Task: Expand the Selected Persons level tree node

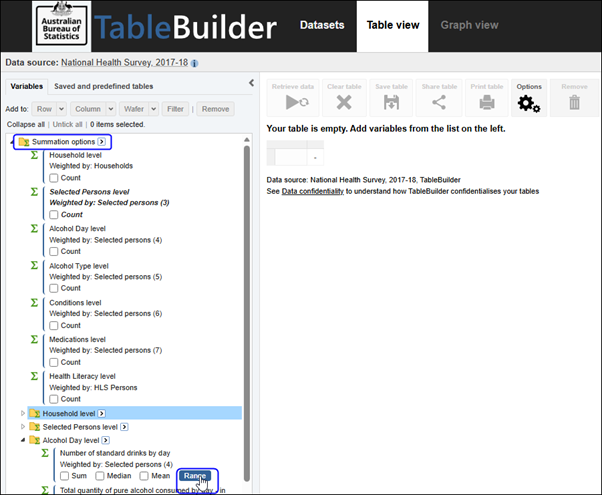Action: (x=23, y=427)
